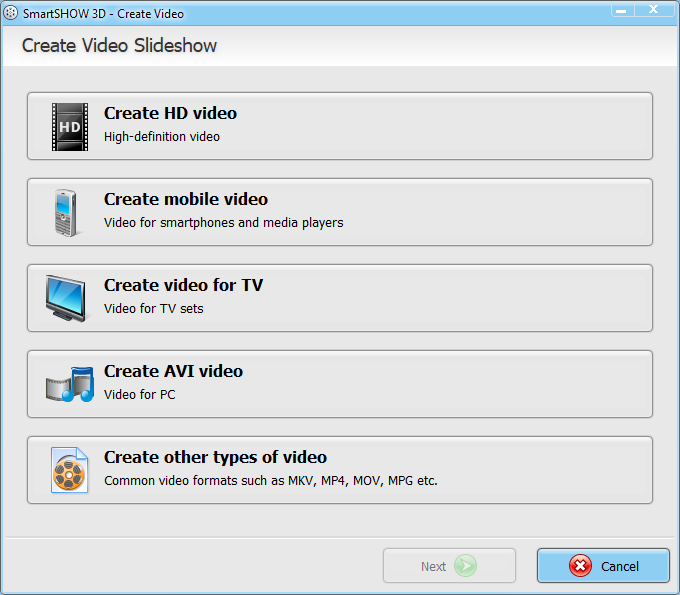Click the "Video for TV sets" description

154,308
